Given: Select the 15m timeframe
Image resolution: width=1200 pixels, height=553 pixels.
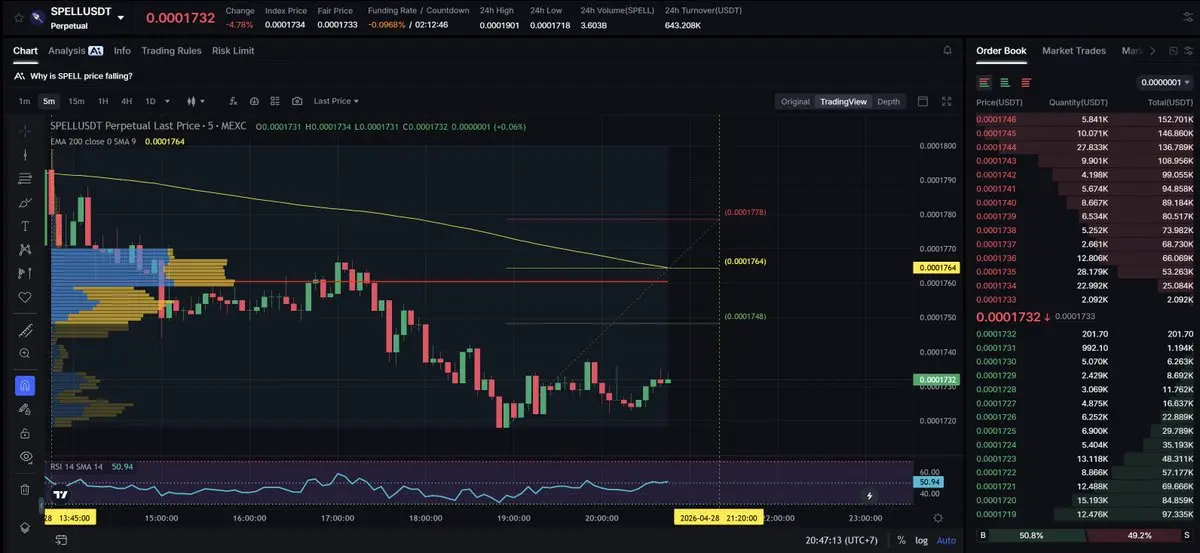Looking at the screenshot, I should pos(76,101).
